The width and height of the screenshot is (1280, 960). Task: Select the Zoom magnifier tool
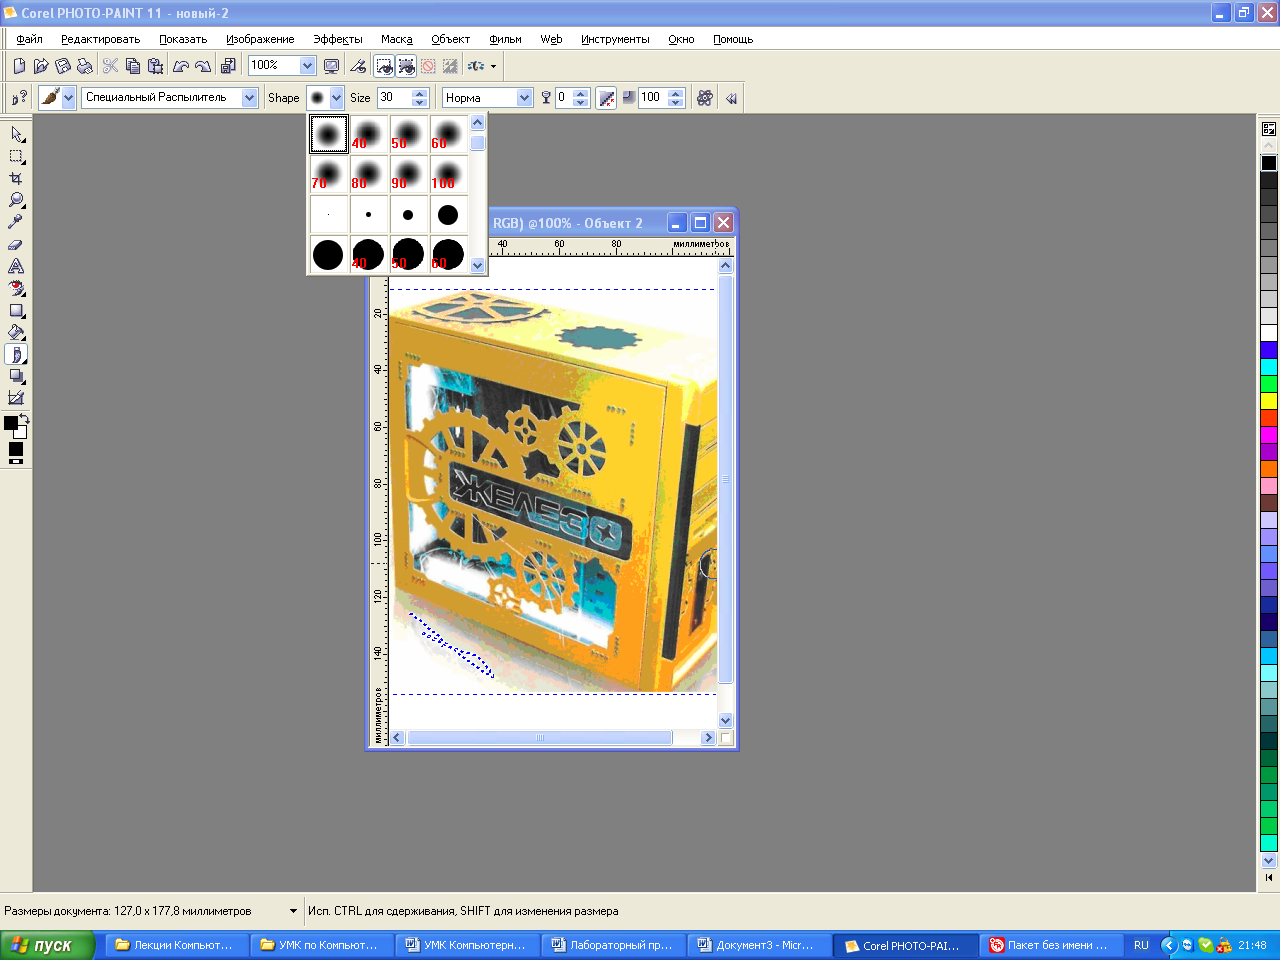(16, 200)
